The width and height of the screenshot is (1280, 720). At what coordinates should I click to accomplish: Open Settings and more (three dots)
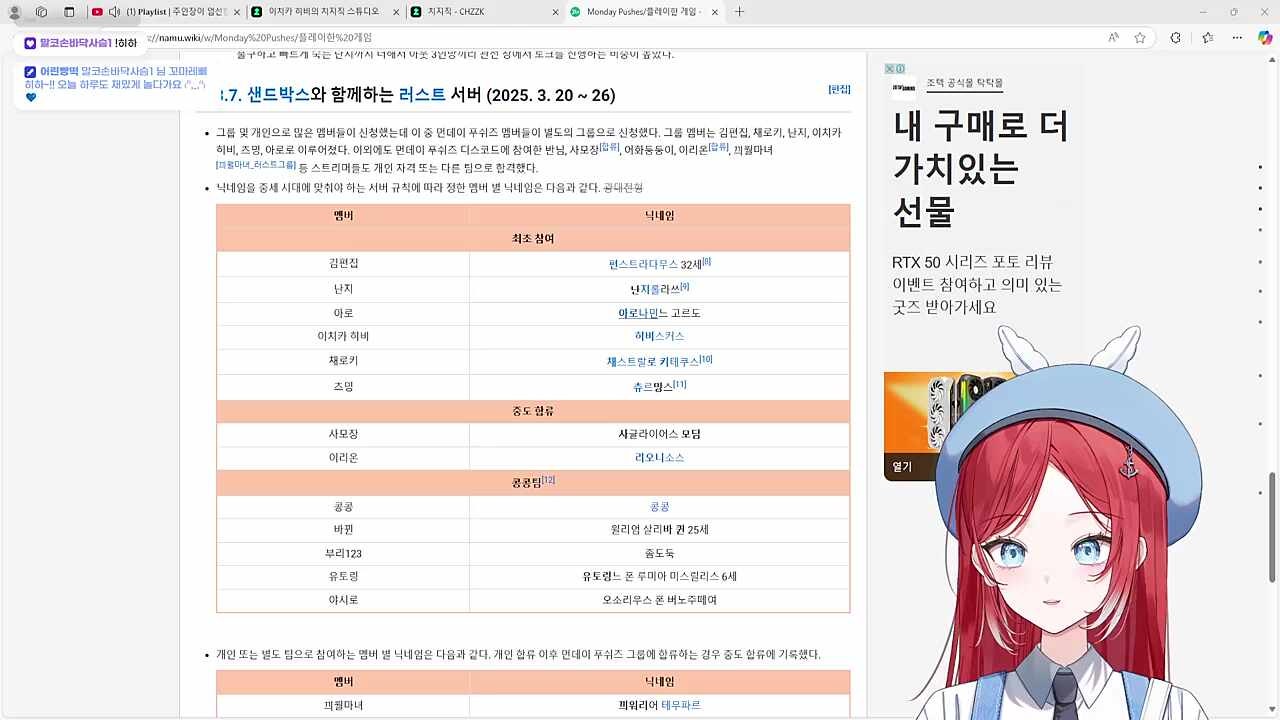coord(1237,38)
